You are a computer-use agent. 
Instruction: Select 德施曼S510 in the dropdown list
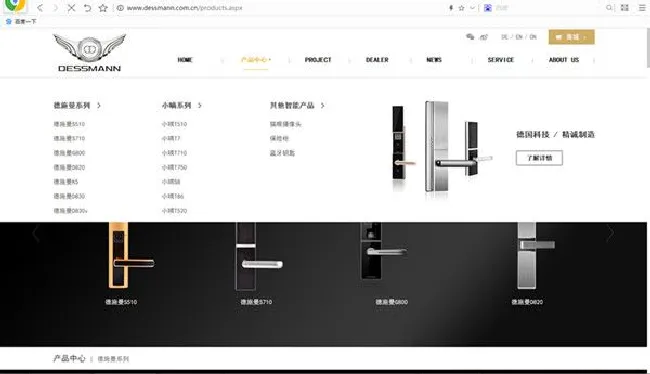tap(69, 124)
